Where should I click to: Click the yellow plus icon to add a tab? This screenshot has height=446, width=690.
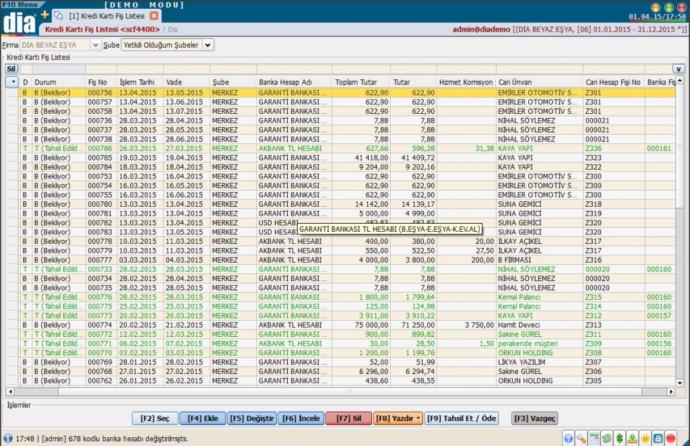point(45,15)
